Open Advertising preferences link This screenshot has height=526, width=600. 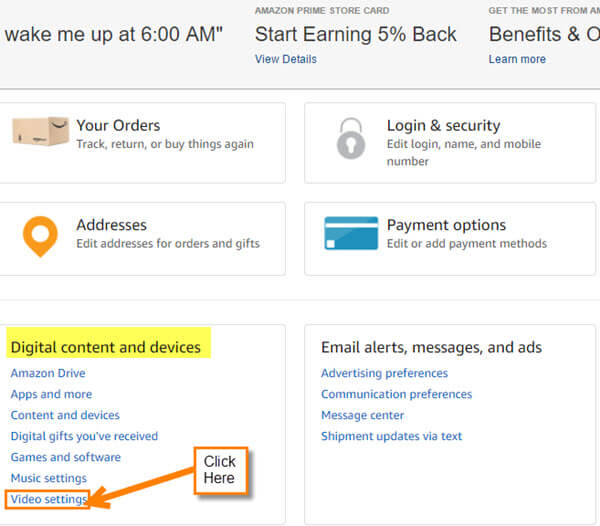pos(384,373)
